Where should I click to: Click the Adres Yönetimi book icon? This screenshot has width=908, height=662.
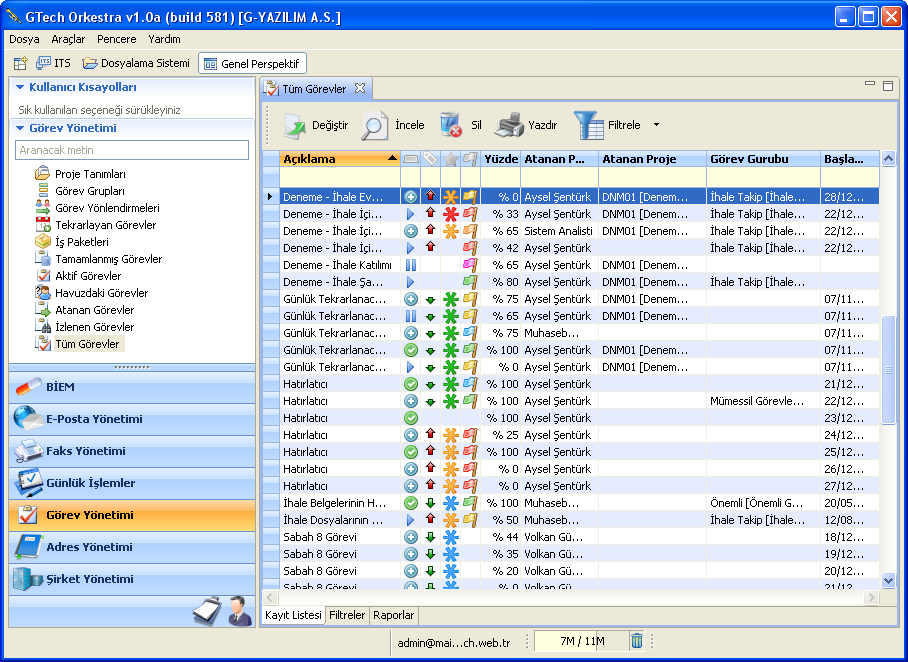click(28, 547)
